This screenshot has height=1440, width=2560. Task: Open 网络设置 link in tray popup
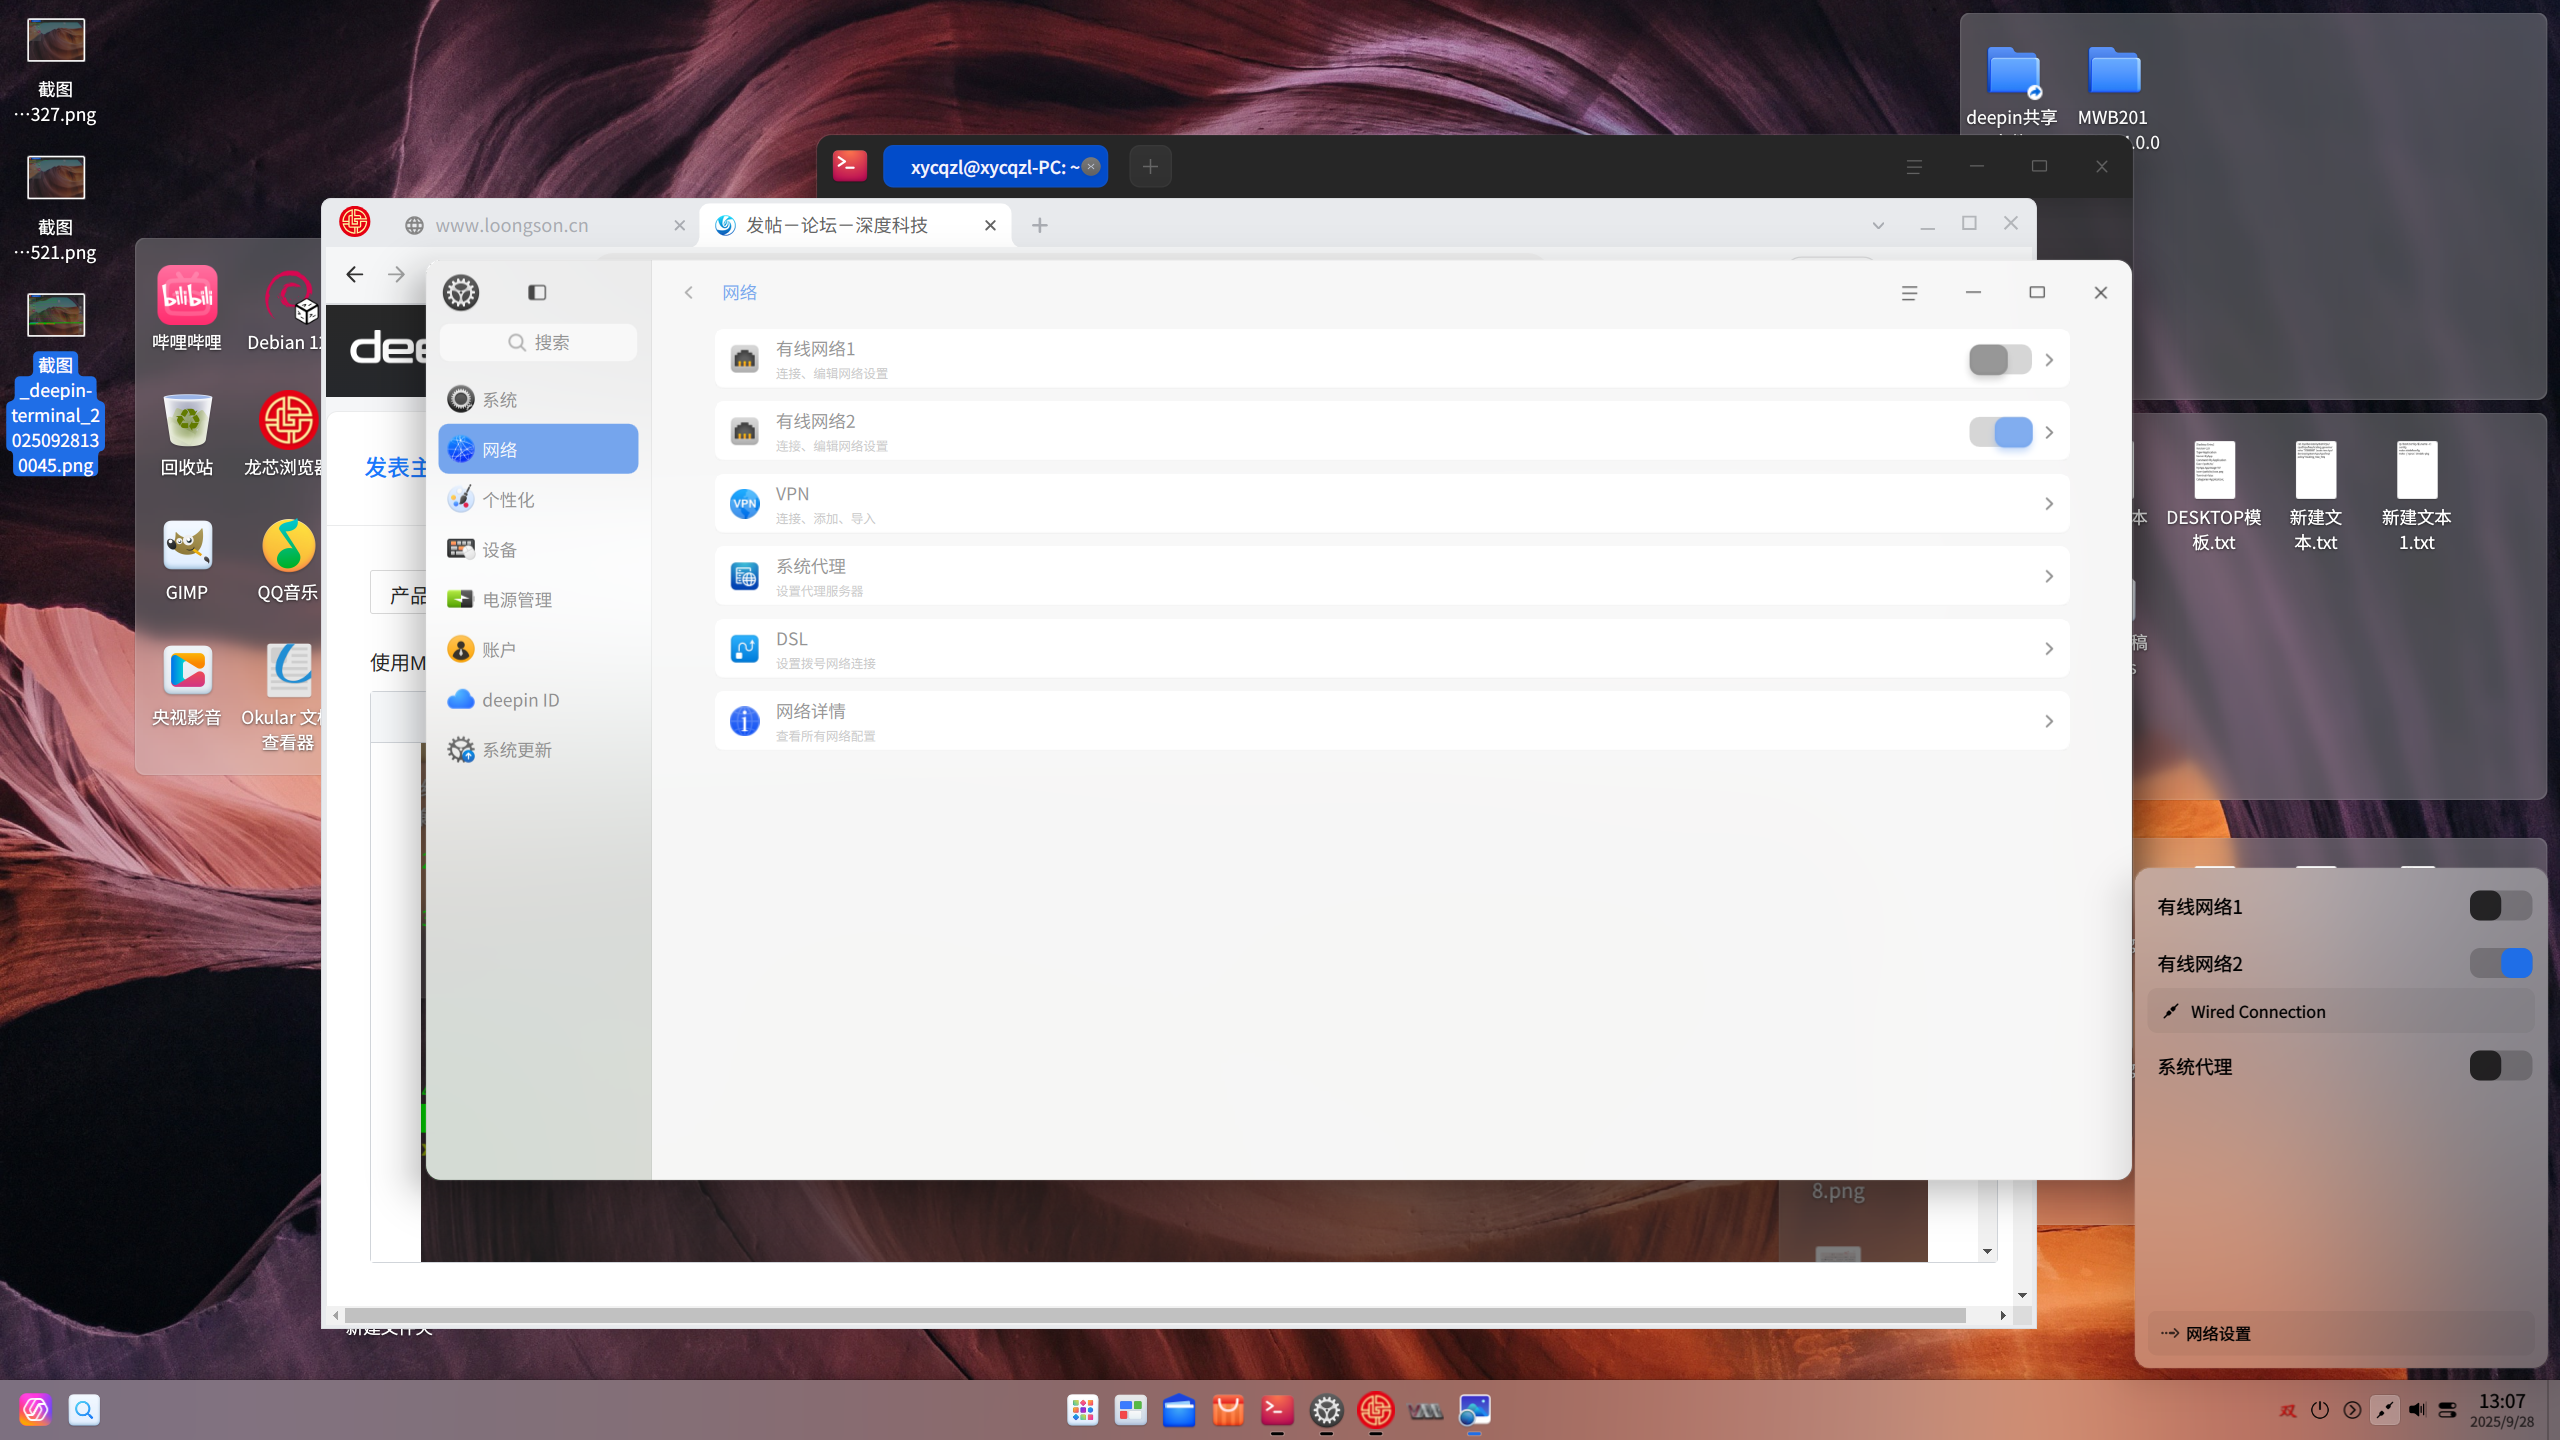2340,1333
